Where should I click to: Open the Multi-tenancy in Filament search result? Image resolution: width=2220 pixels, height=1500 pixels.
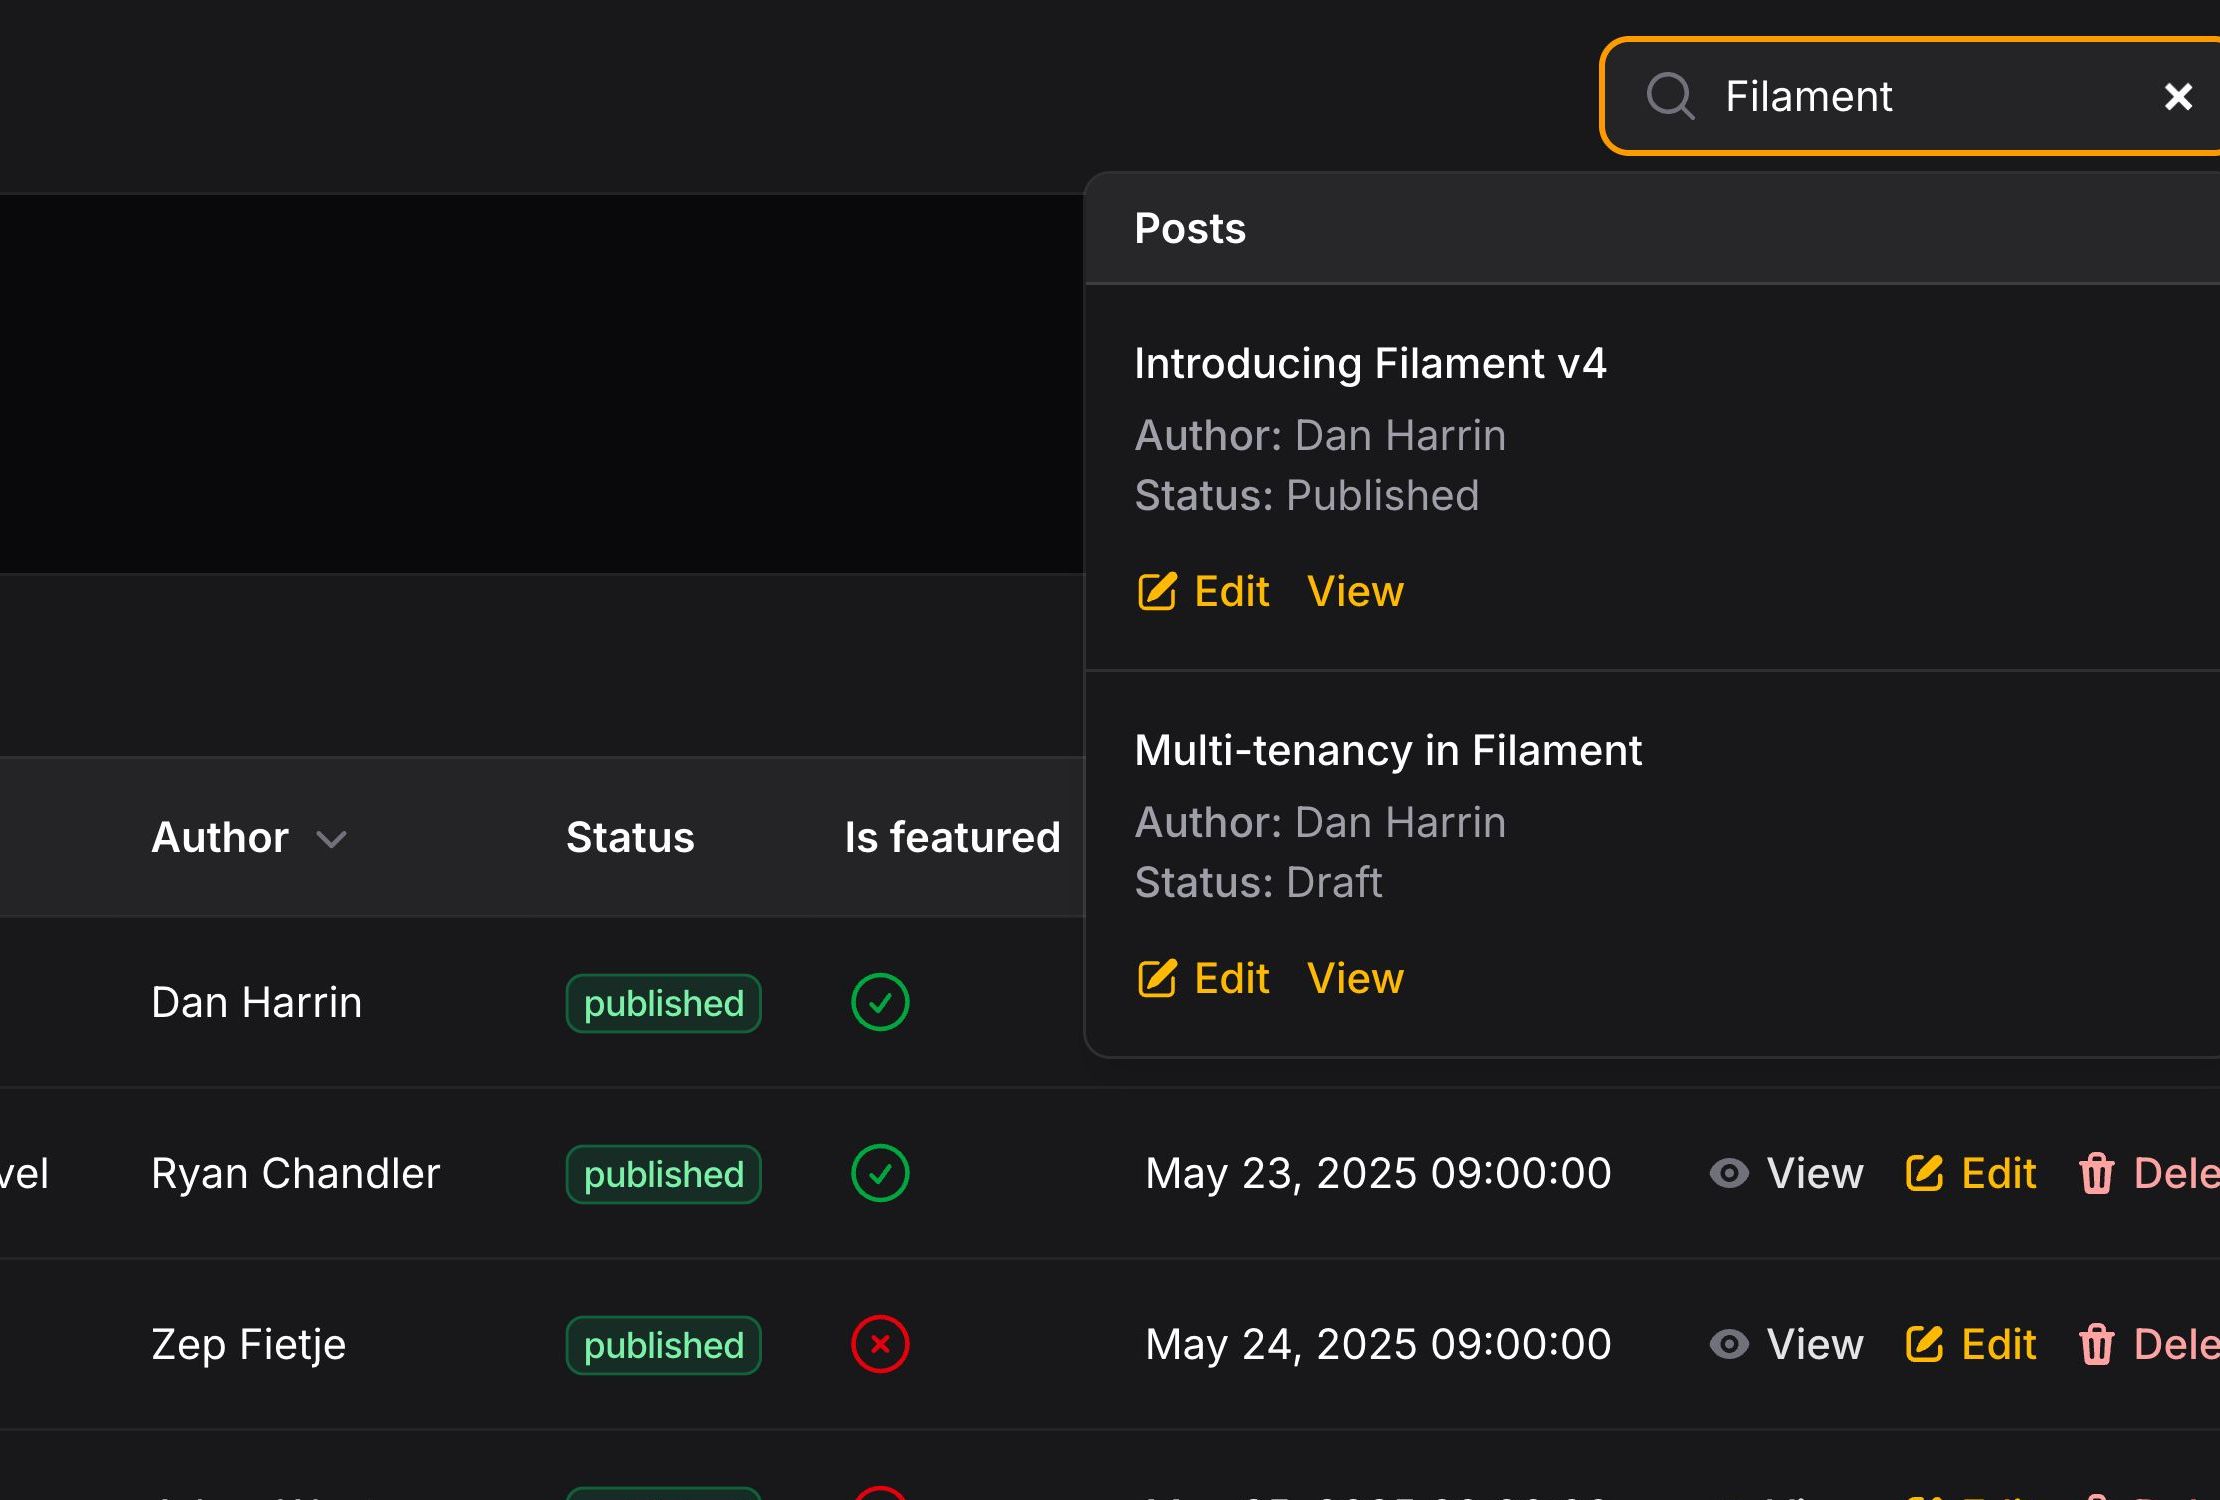point(1388,750)
